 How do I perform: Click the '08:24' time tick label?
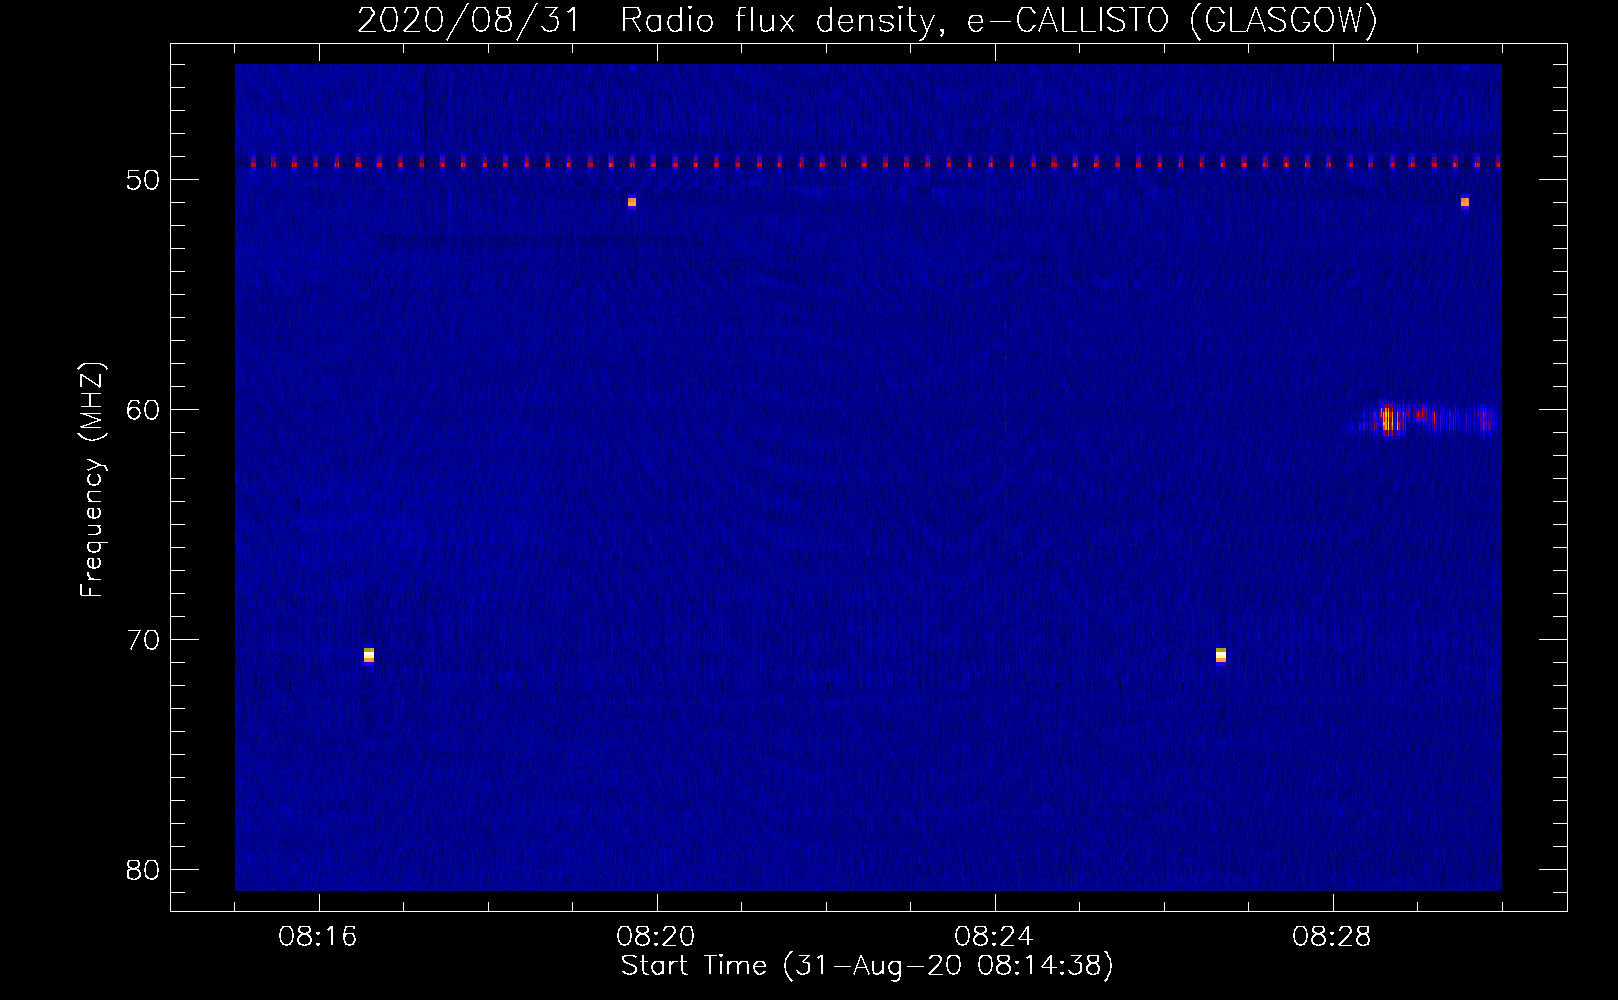(994, 937)
